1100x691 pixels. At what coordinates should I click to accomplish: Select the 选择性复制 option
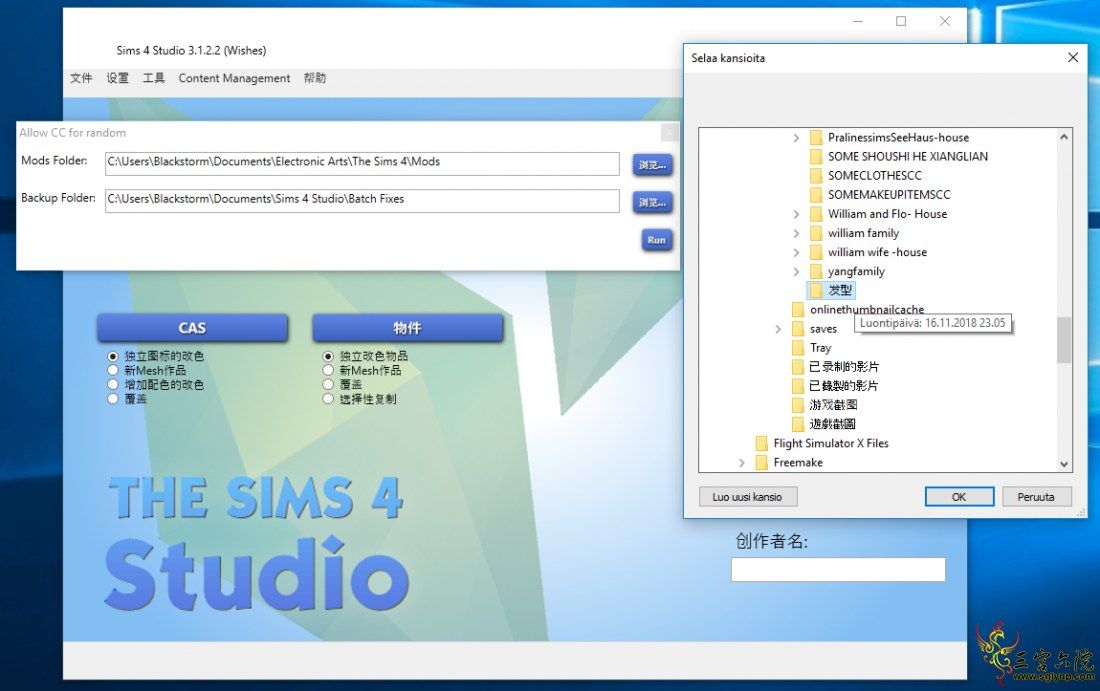coord(328,398)
